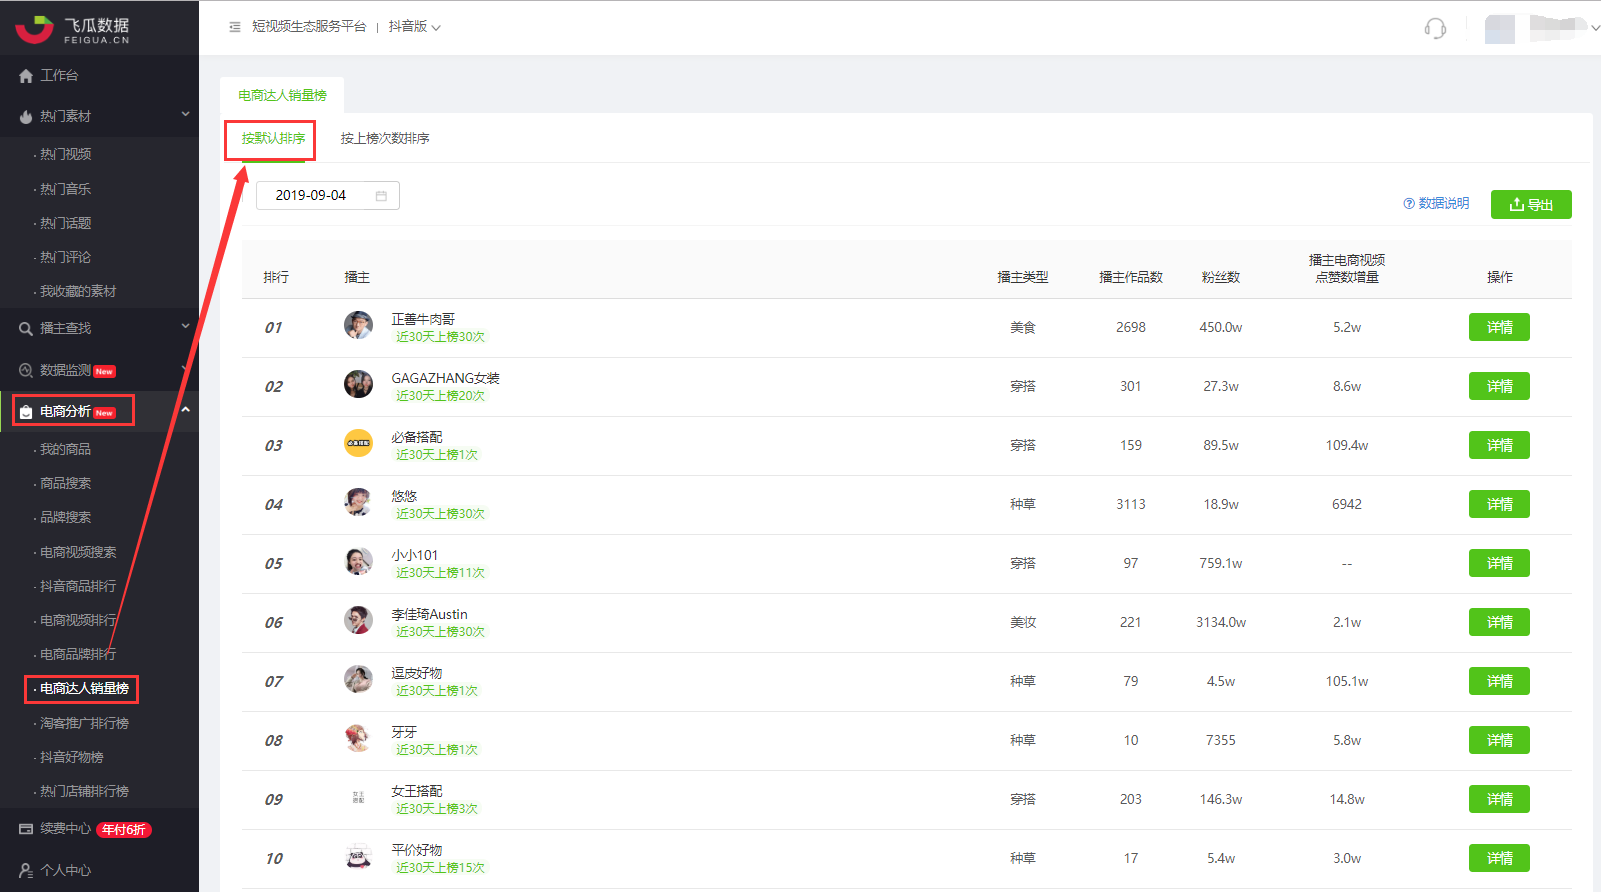This screenshot has height=892, width=1601.
Task: Click the 年付6折 promo badge
Action: pyautogui.click(x=124, y=830)
